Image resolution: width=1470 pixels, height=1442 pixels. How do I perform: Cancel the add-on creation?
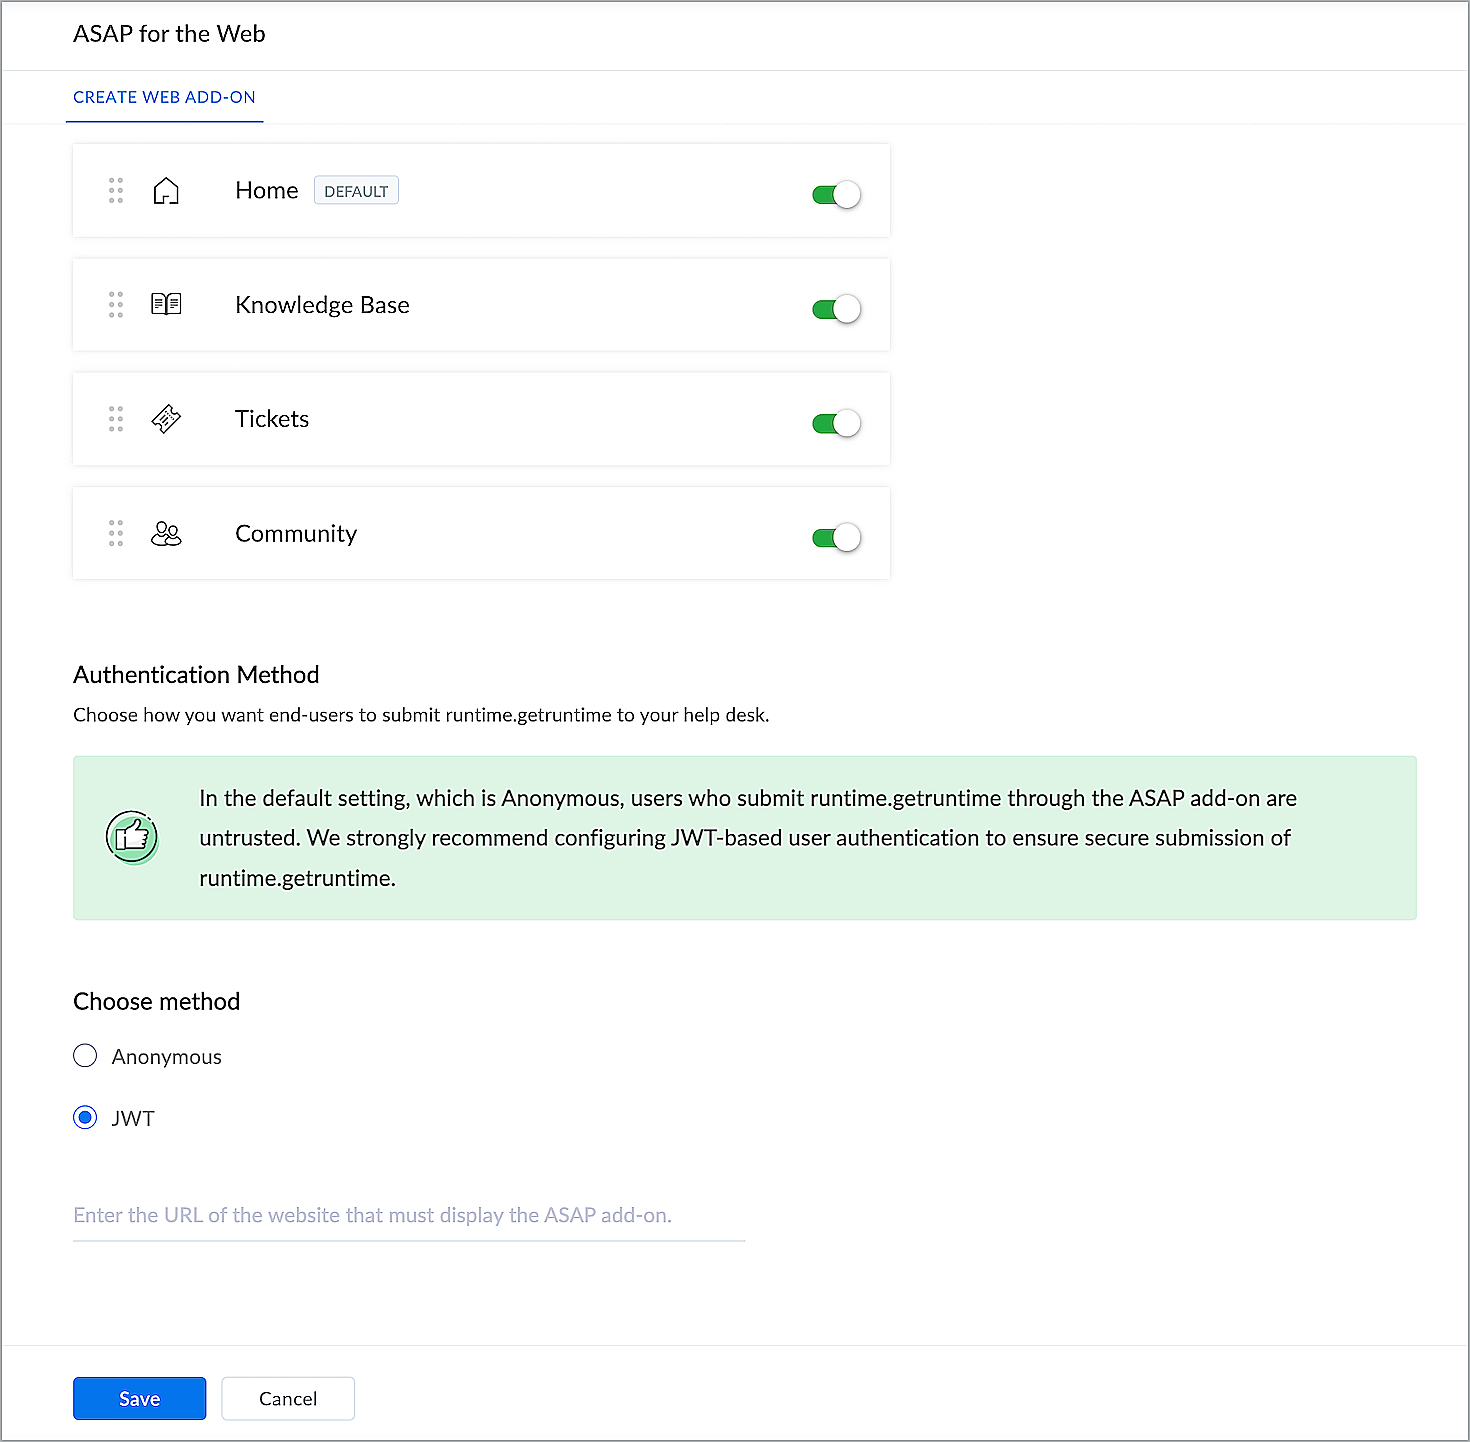pos(288,1398)
